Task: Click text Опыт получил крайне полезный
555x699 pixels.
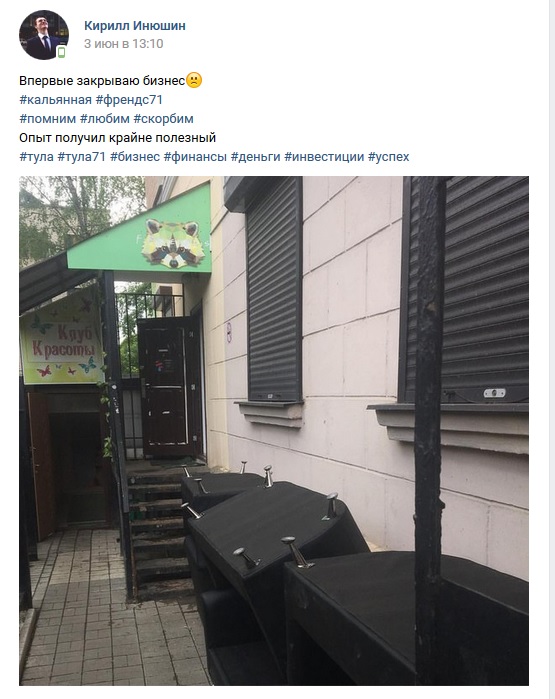Action: [x=118, y=138]
